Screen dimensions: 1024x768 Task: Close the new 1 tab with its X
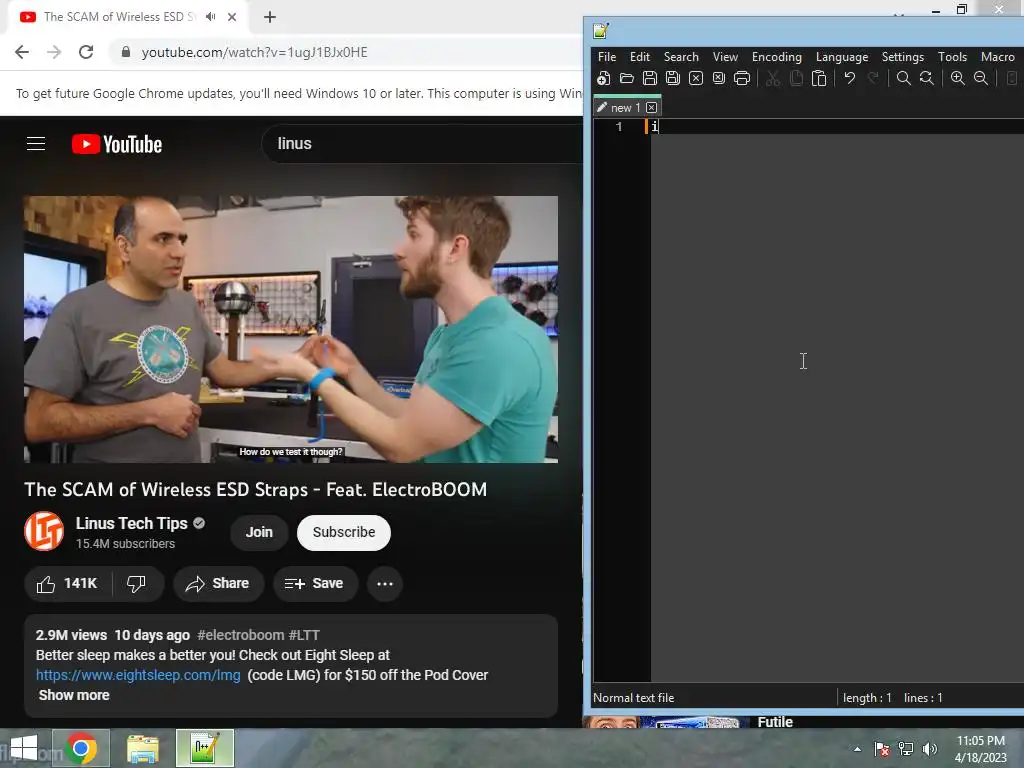tap(652, 108)
